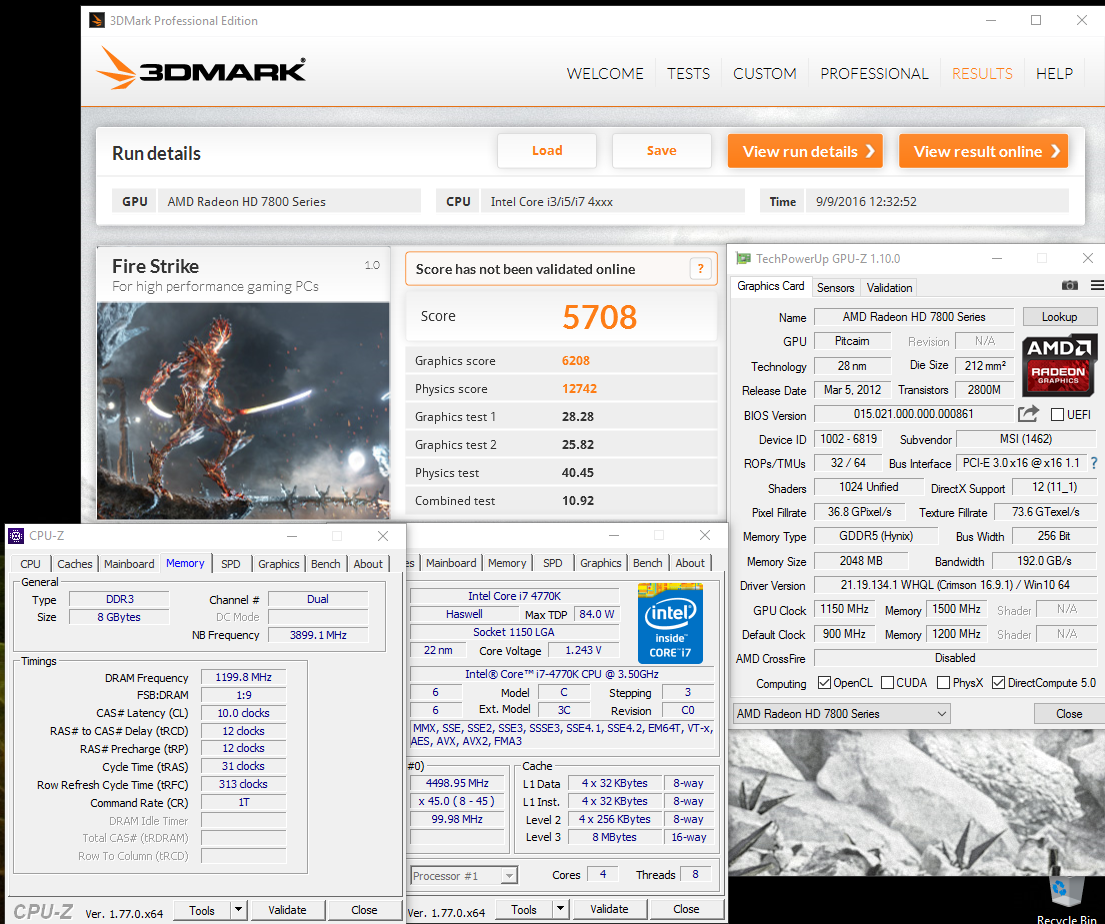Viewport: 1105px width, 924px height.
Task: Switch to CPU tab in CPU-Z Memory window
Action: (x=30, y=564)
